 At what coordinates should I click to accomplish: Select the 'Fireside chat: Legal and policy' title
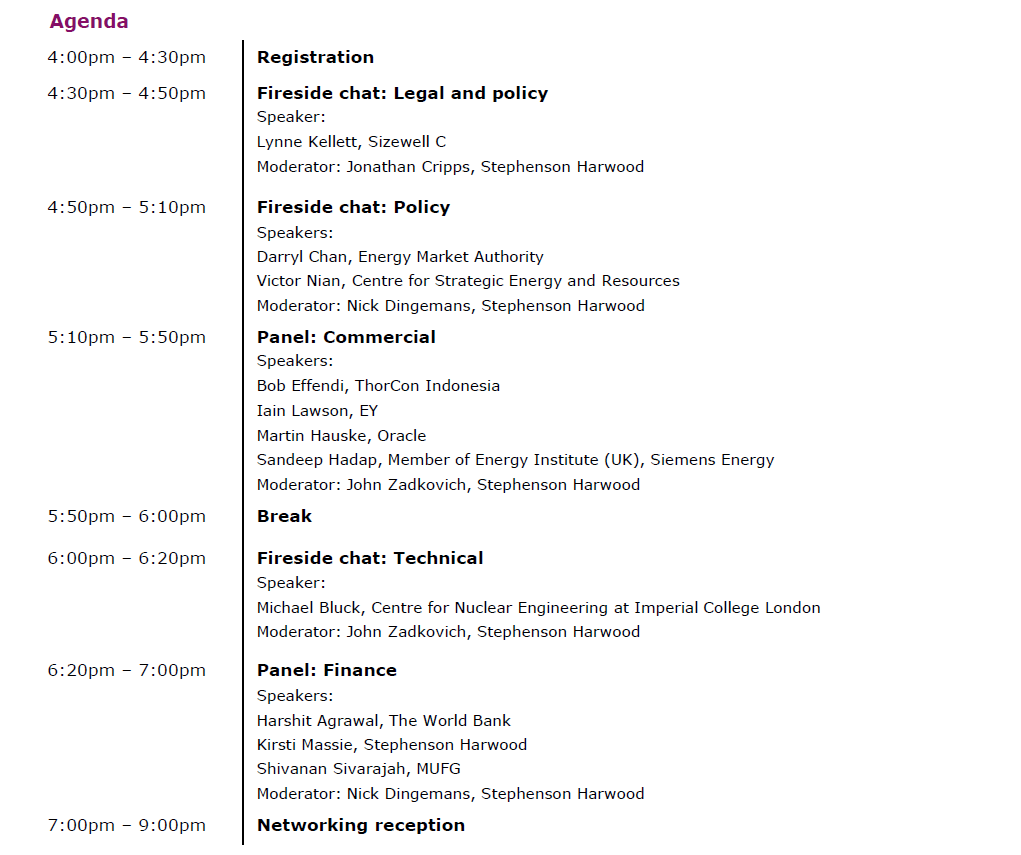402,93
